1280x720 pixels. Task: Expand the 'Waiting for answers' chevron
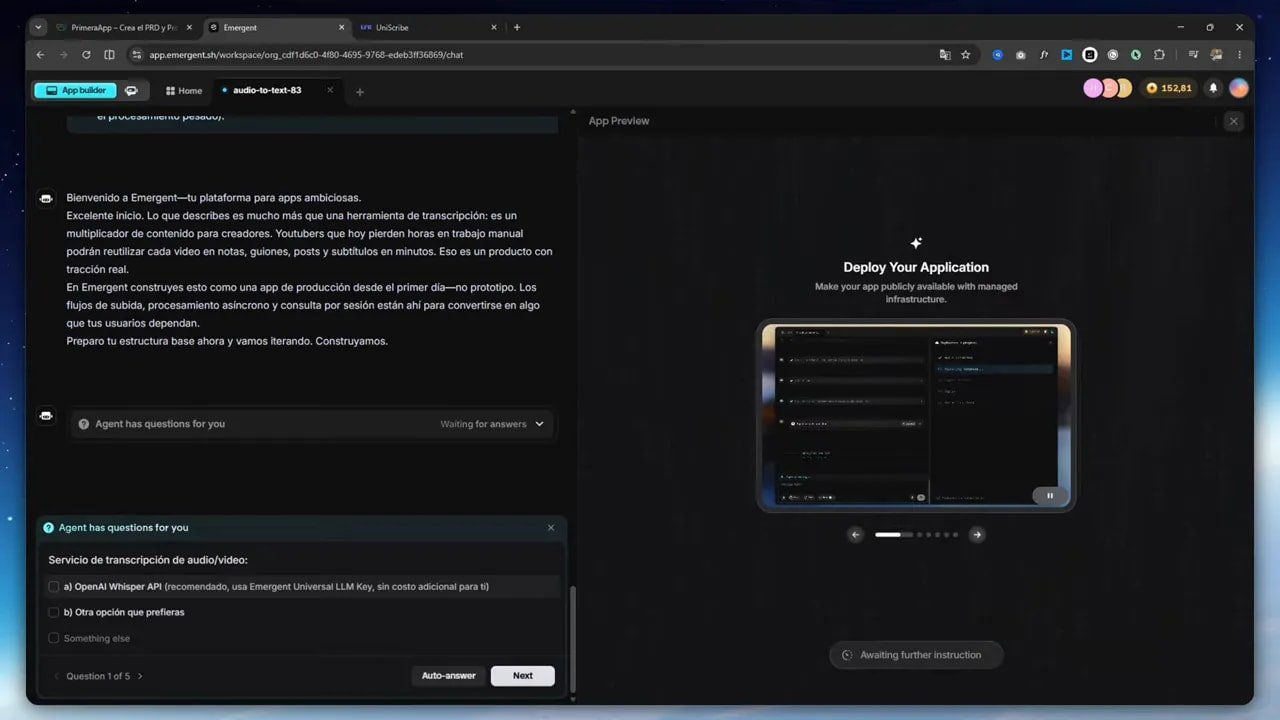pyautogui.click(x=539, y=424)
